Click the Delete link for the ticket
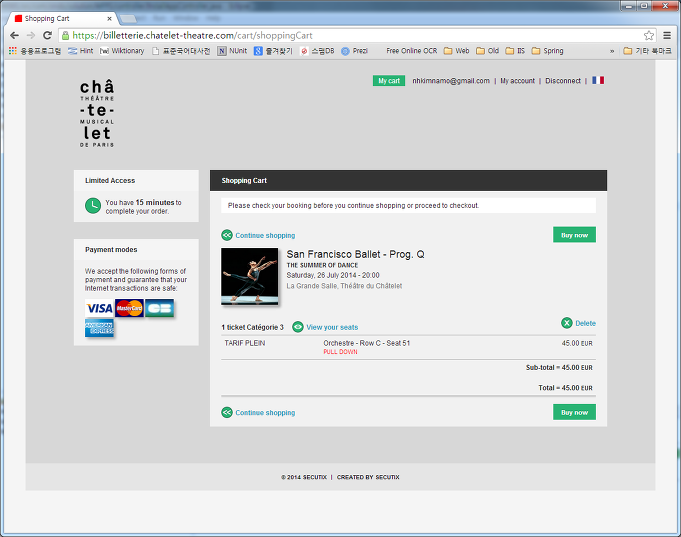Image resolution: width=681 pixels, height=537 pixels. (x=585, y=323)
